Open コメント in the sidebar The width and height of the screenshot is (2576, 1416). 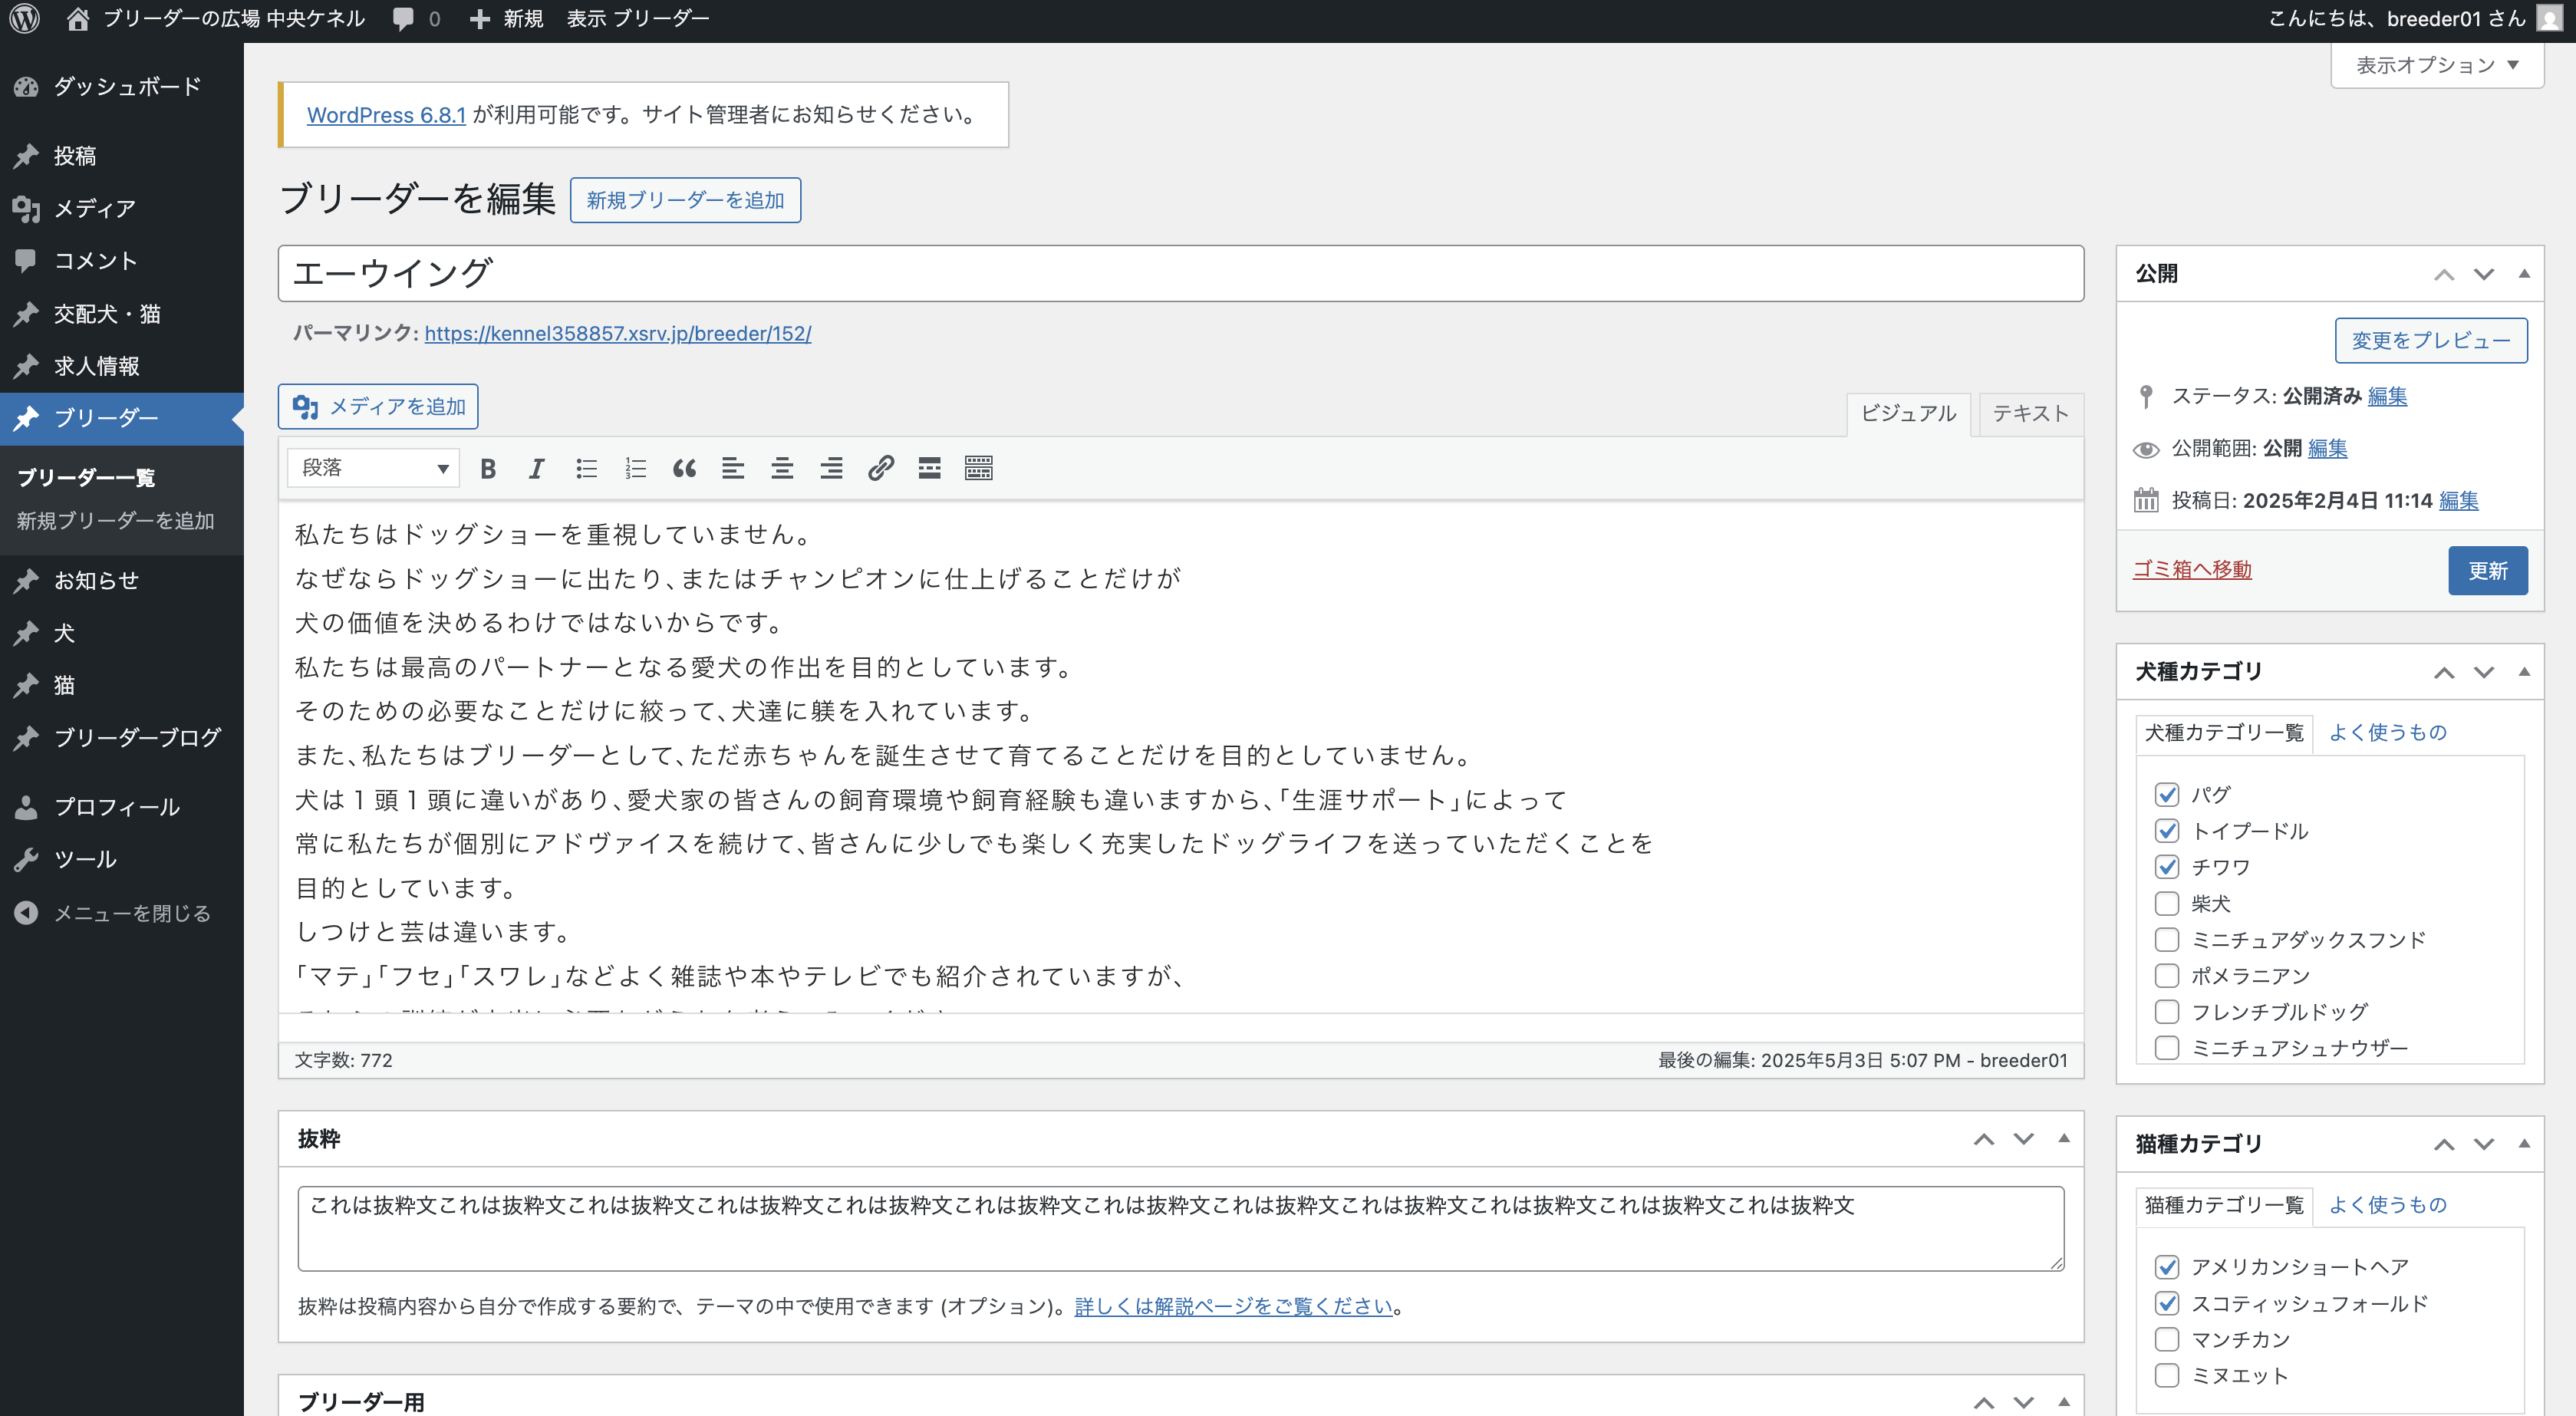tap(122, 261)
